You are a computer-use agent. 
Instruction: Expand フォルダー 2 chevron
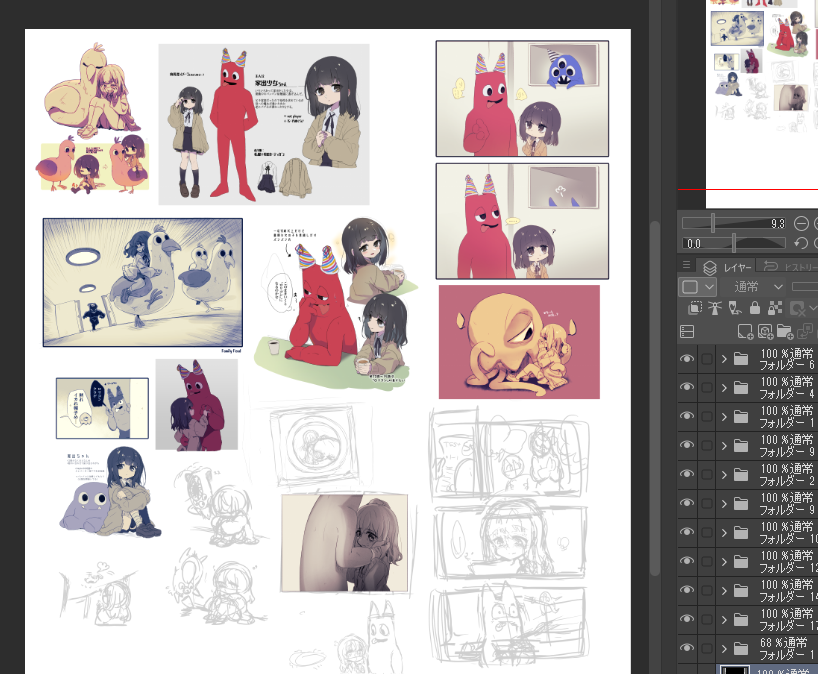pyautogui.click(x=724, y=475)
